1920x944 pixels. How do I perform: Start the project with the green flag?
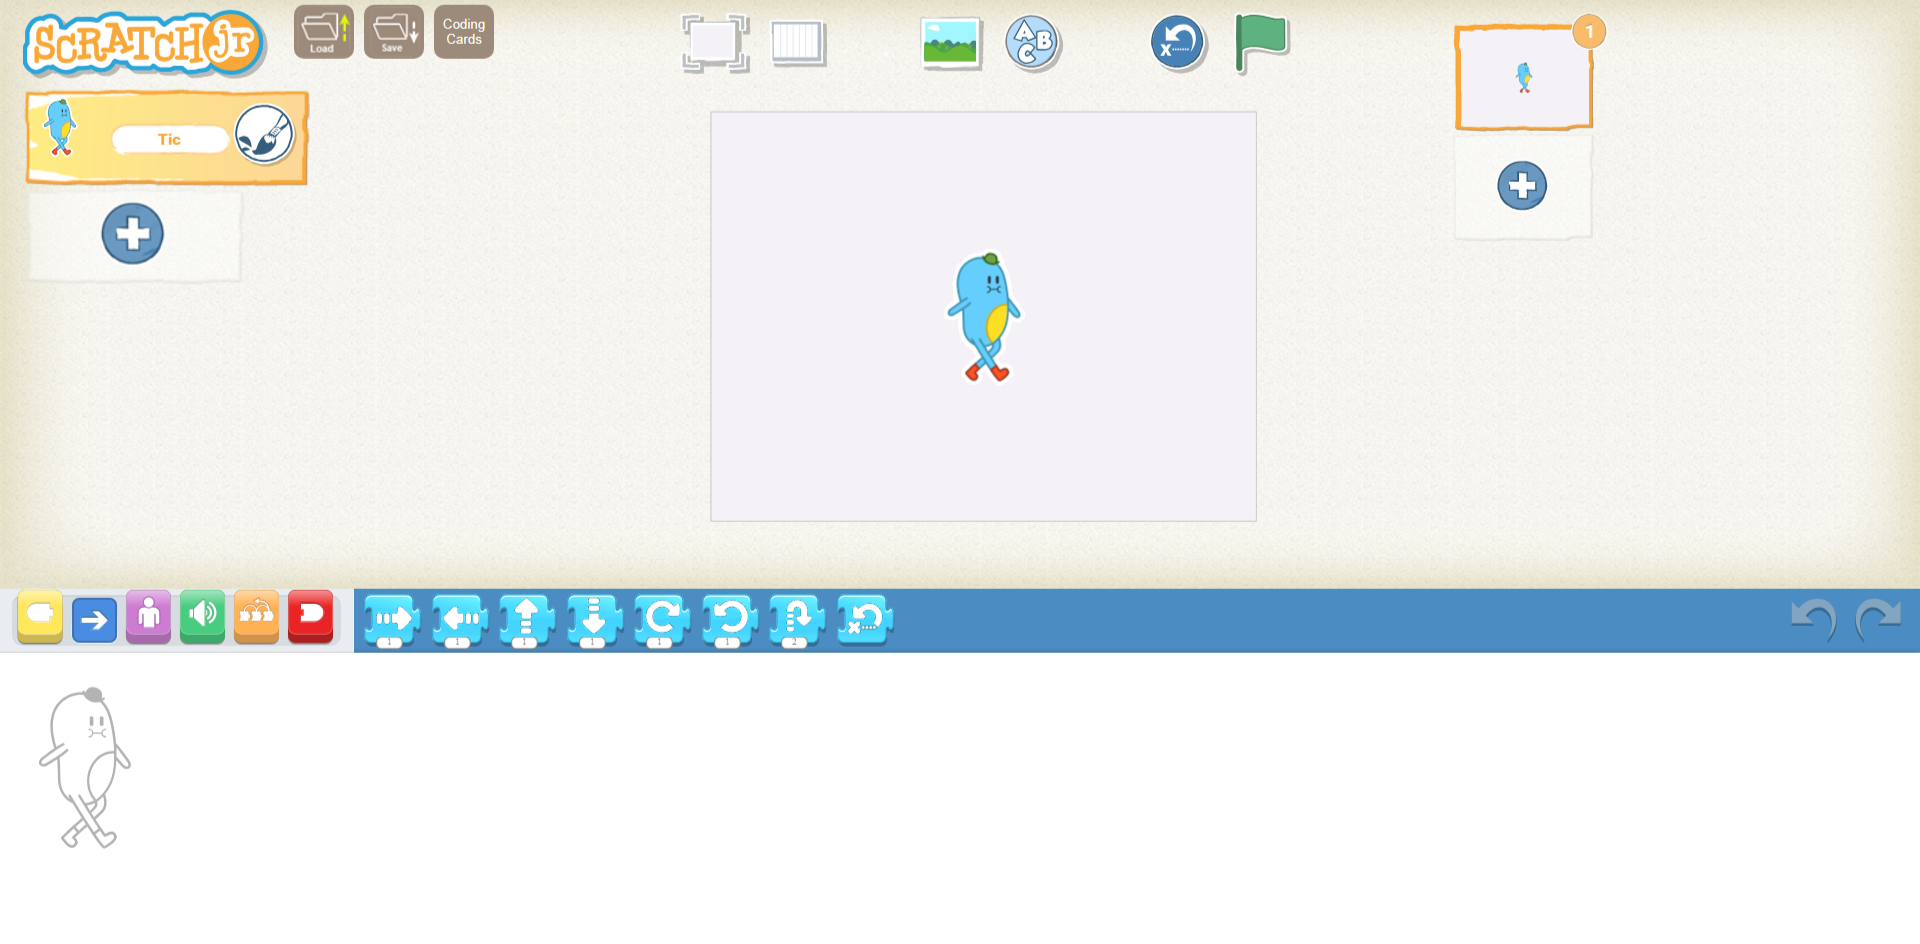[x=1261, y=43]
